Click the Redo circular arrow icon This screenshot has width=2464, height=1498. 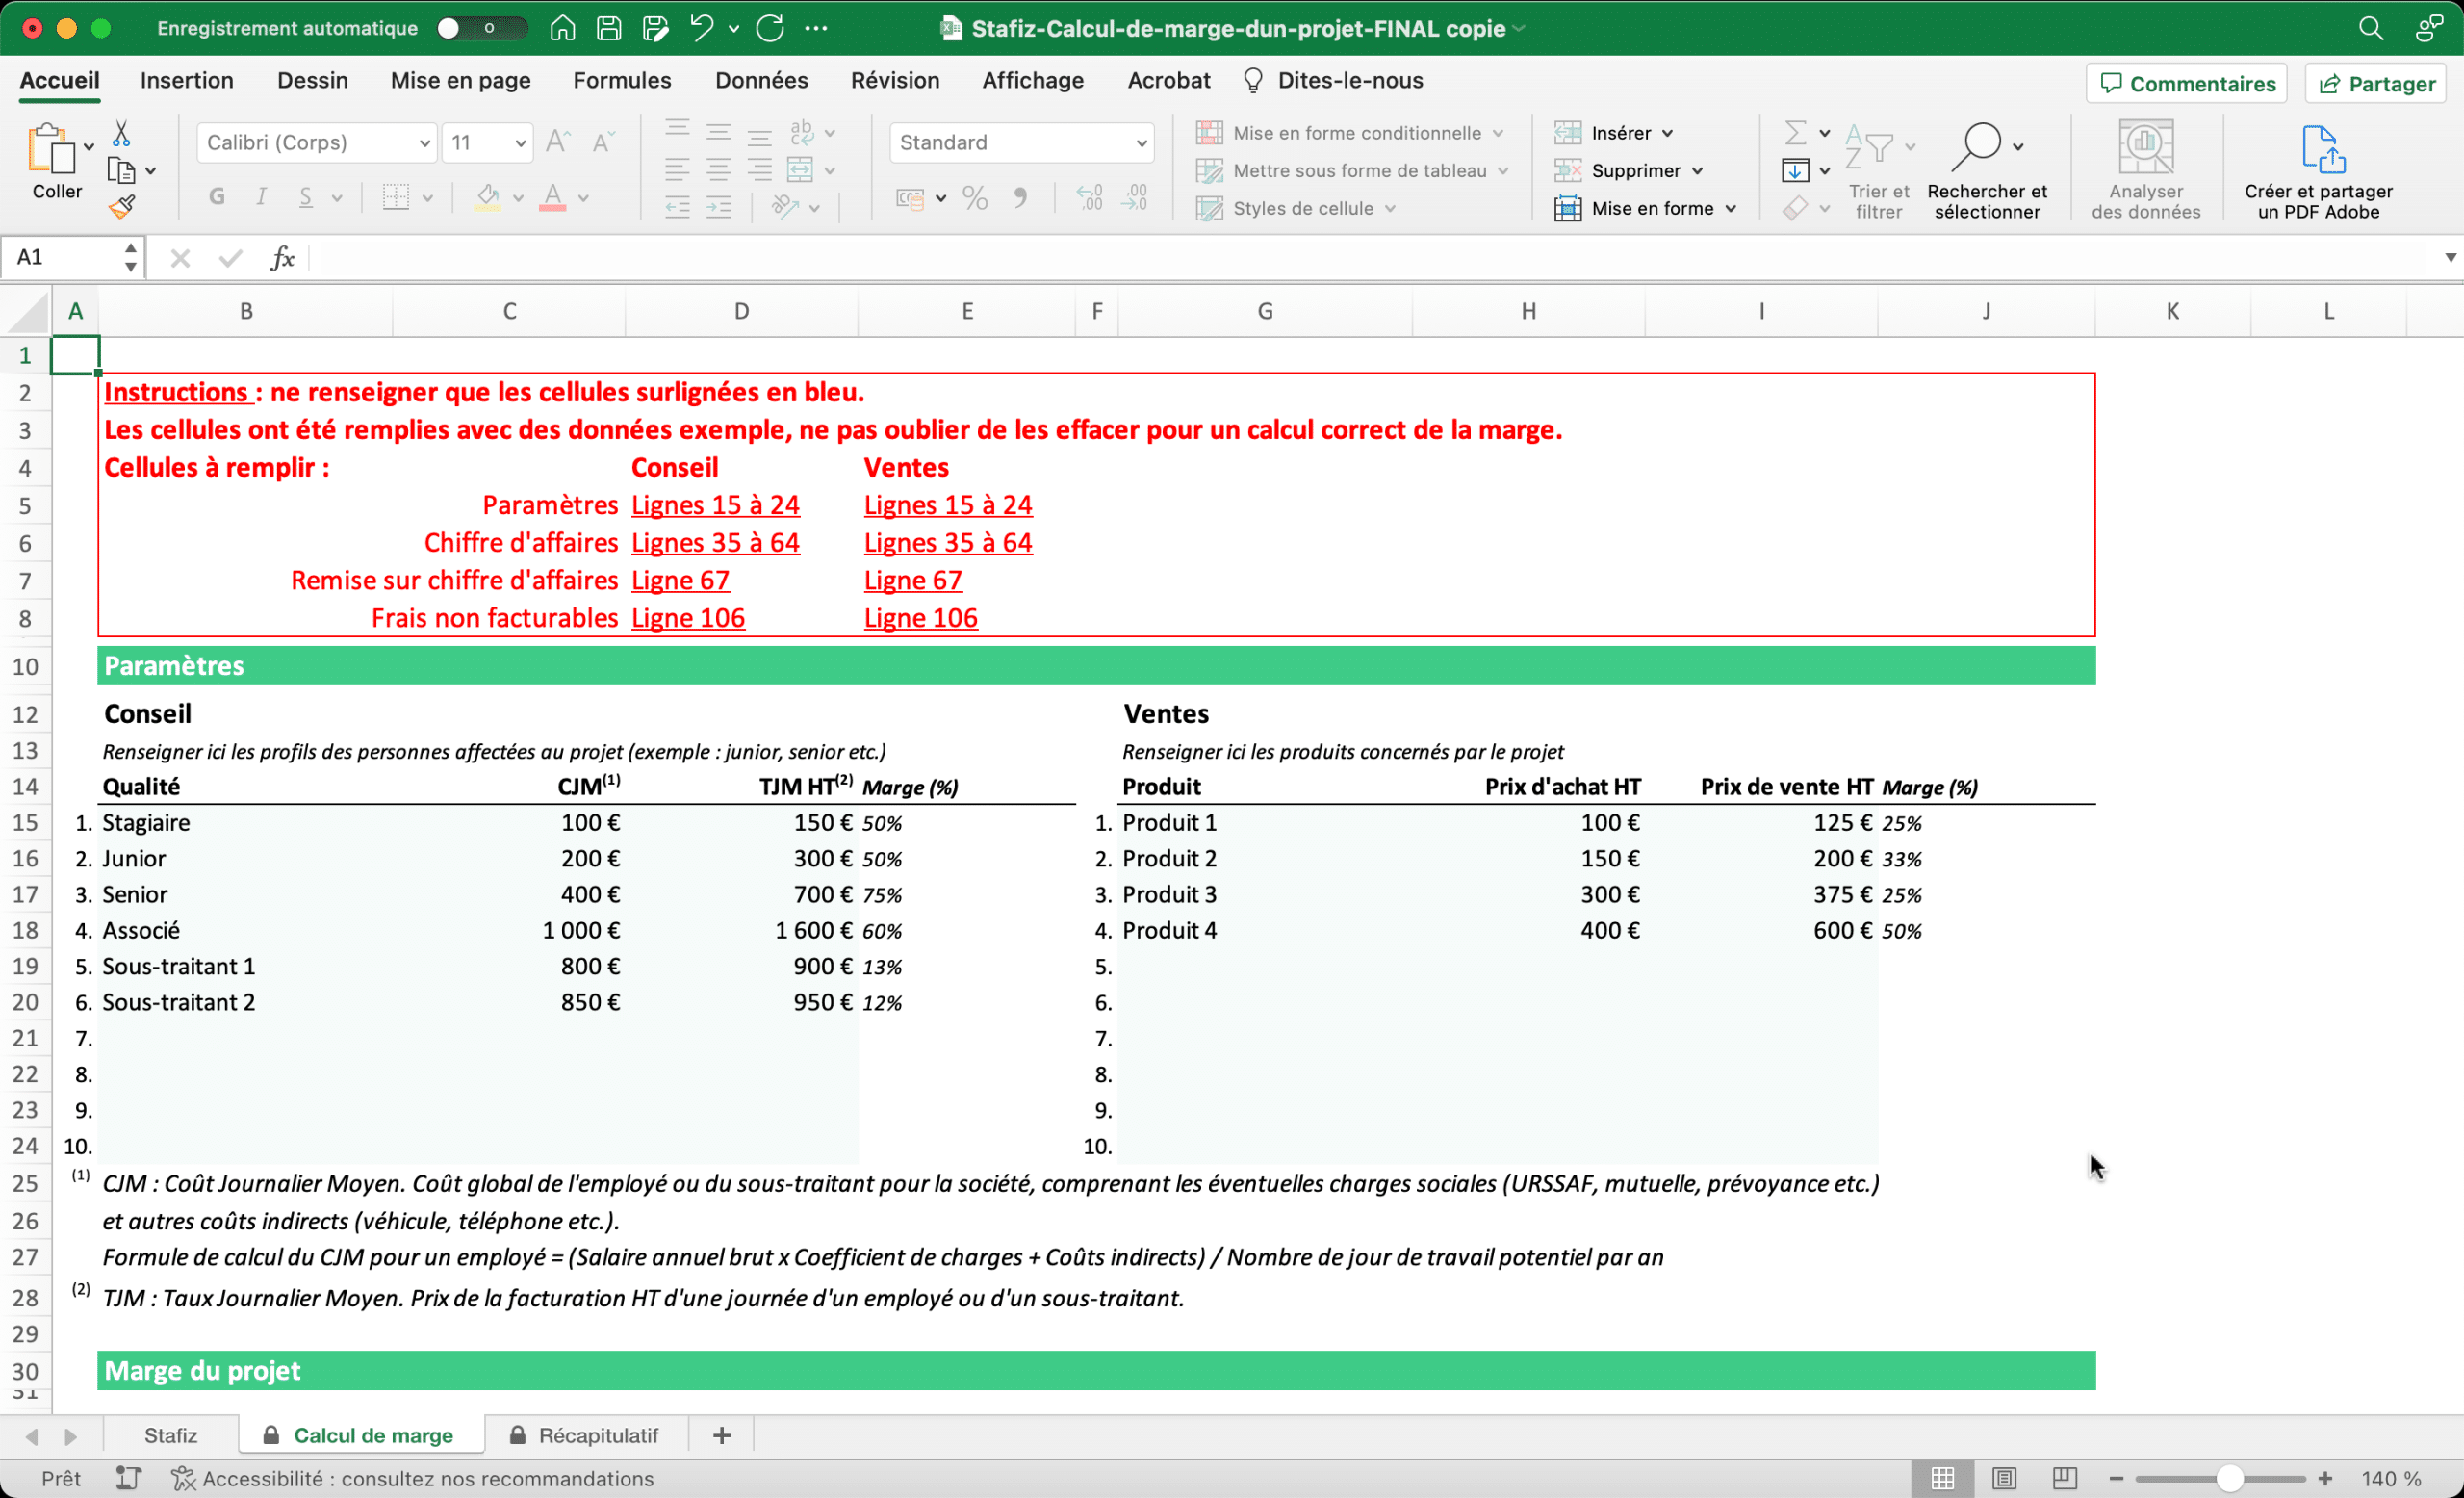point(769,28)
